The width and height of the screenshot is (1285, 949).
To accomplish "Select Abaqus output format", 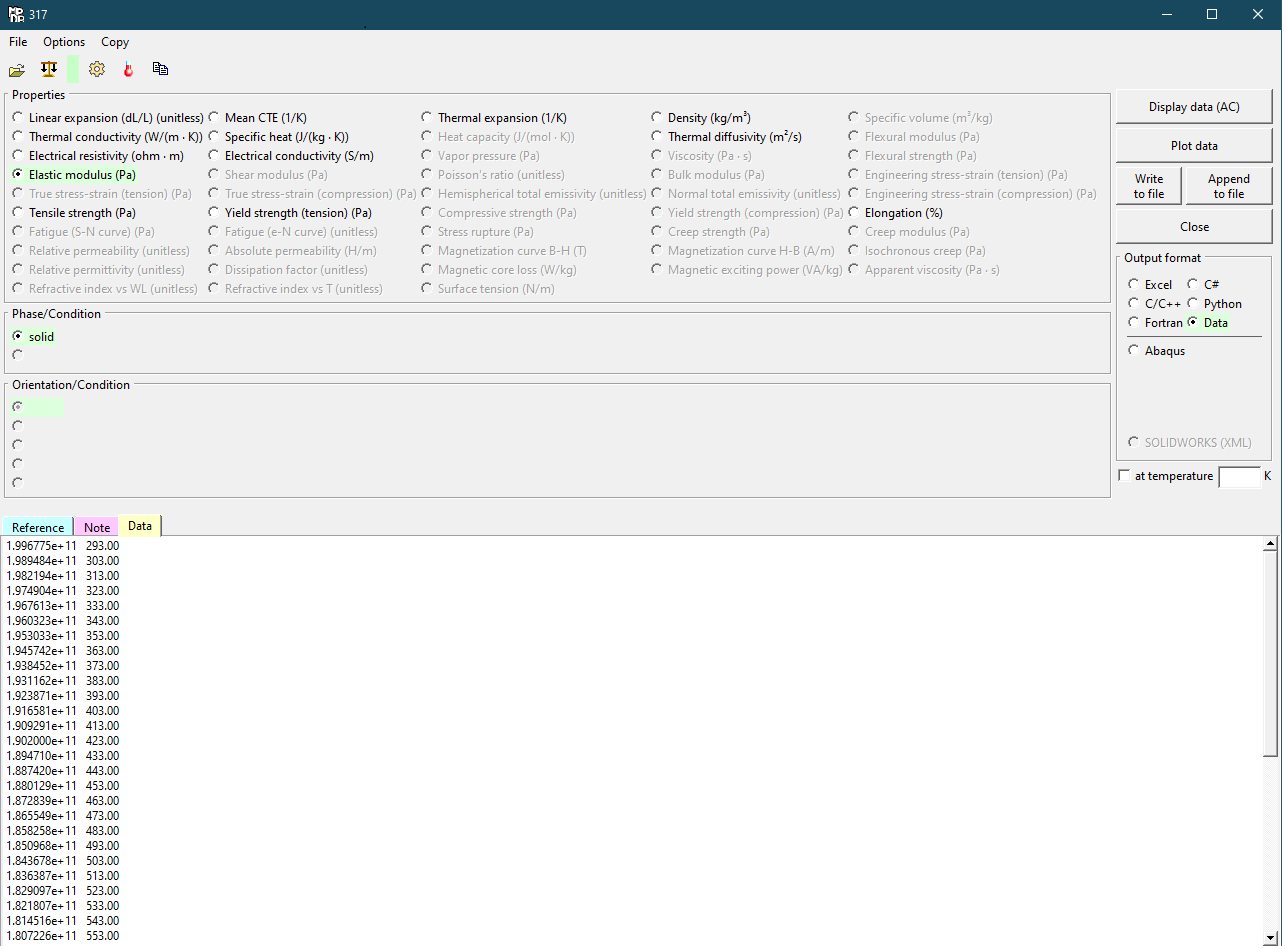I will click(1133, 351).
